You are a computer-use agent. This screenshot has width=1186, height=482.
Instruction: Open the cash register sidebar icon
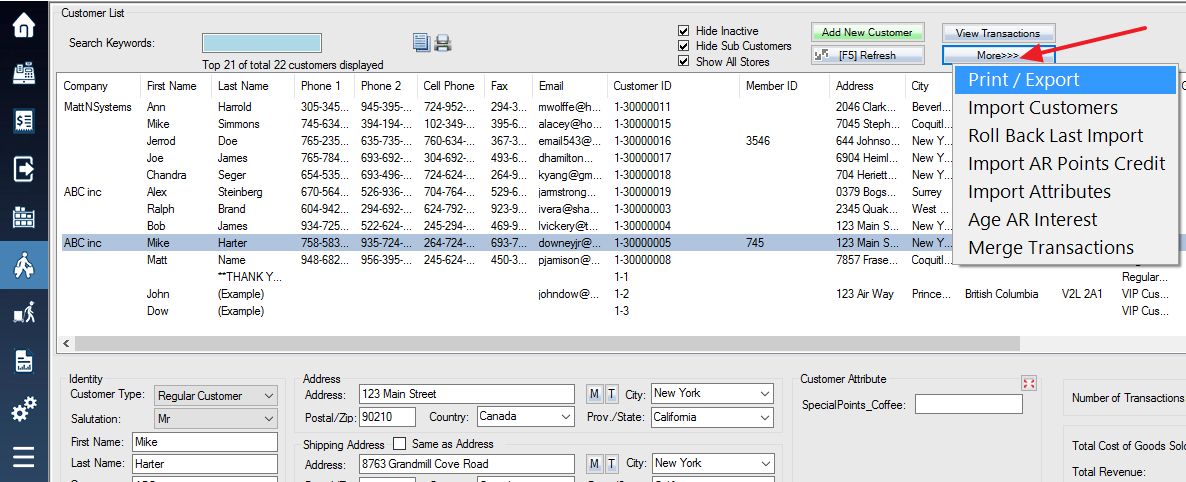pos(24,73)
